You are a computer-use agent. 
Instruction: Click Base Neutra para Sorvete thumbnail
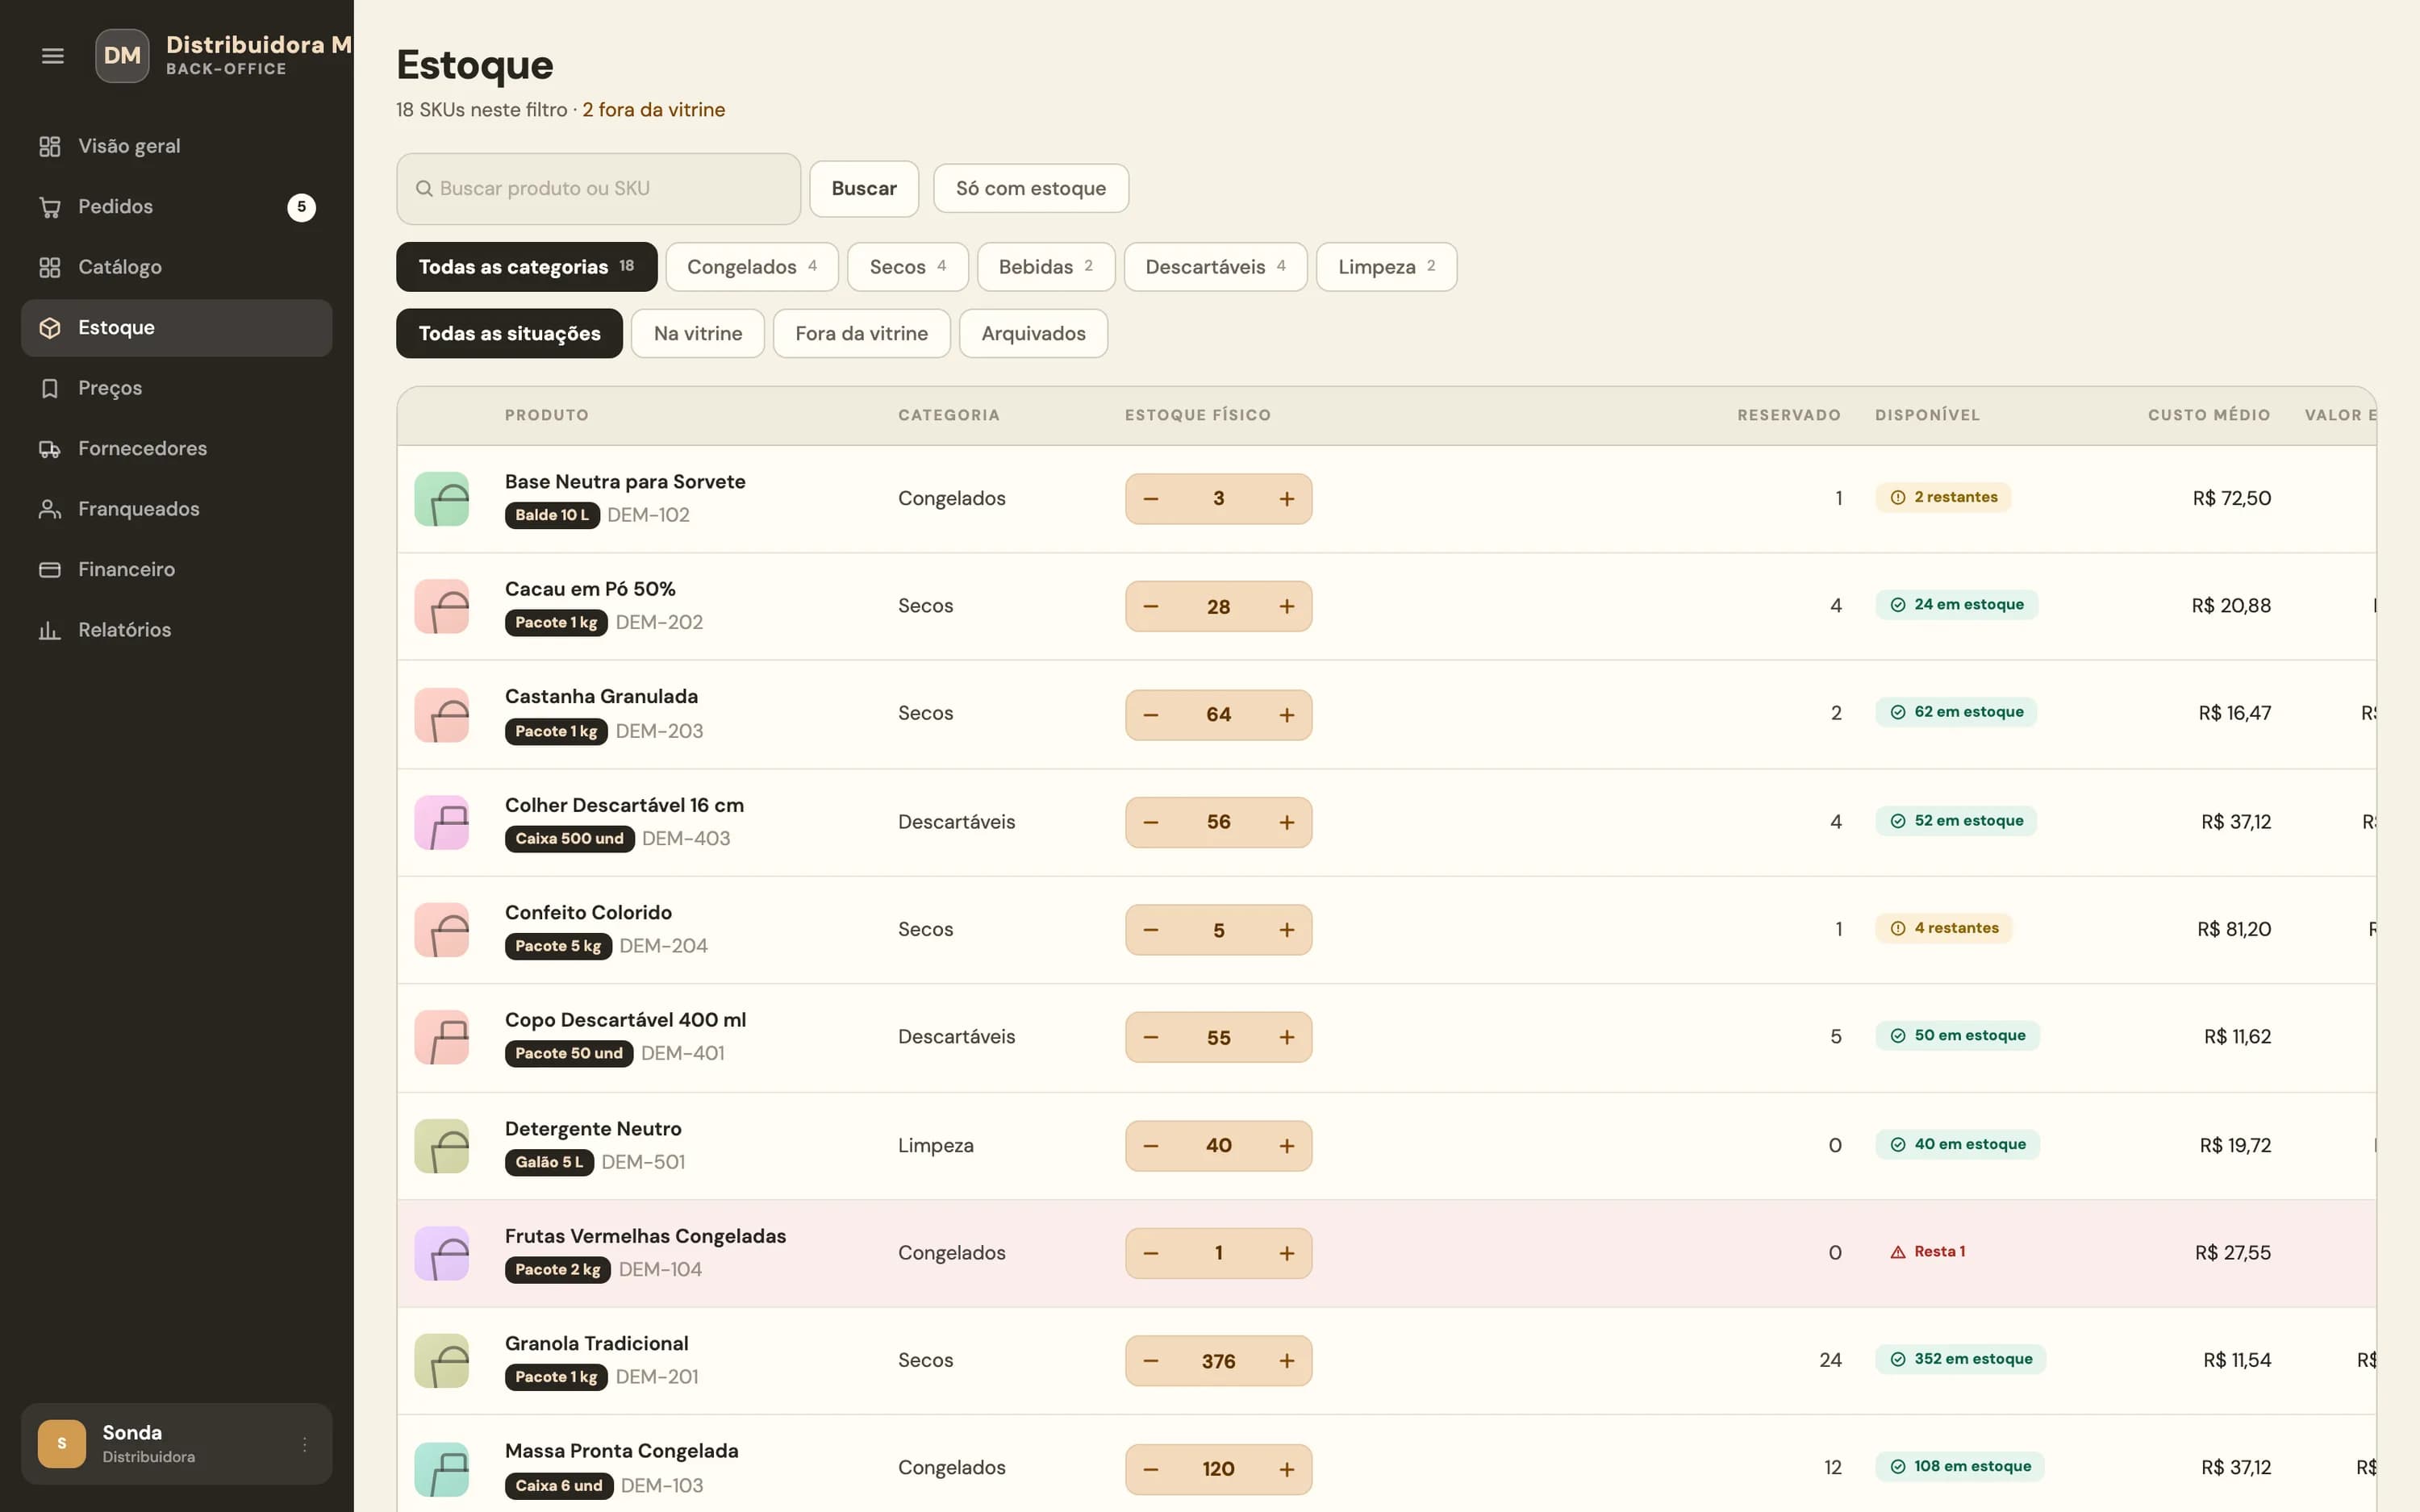pyautogui.click(x=442, y=499)
